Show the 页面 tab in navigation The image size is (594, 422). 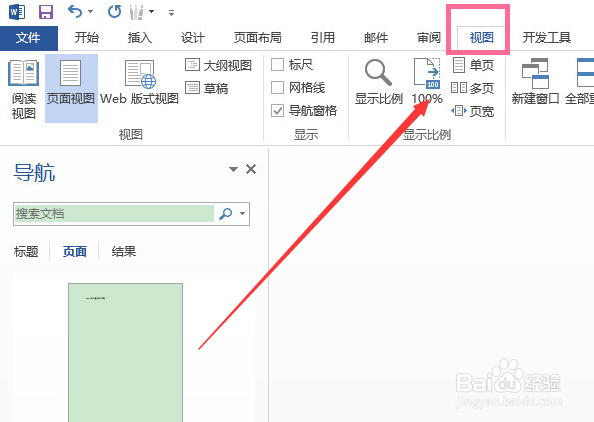tap(75, 252)
